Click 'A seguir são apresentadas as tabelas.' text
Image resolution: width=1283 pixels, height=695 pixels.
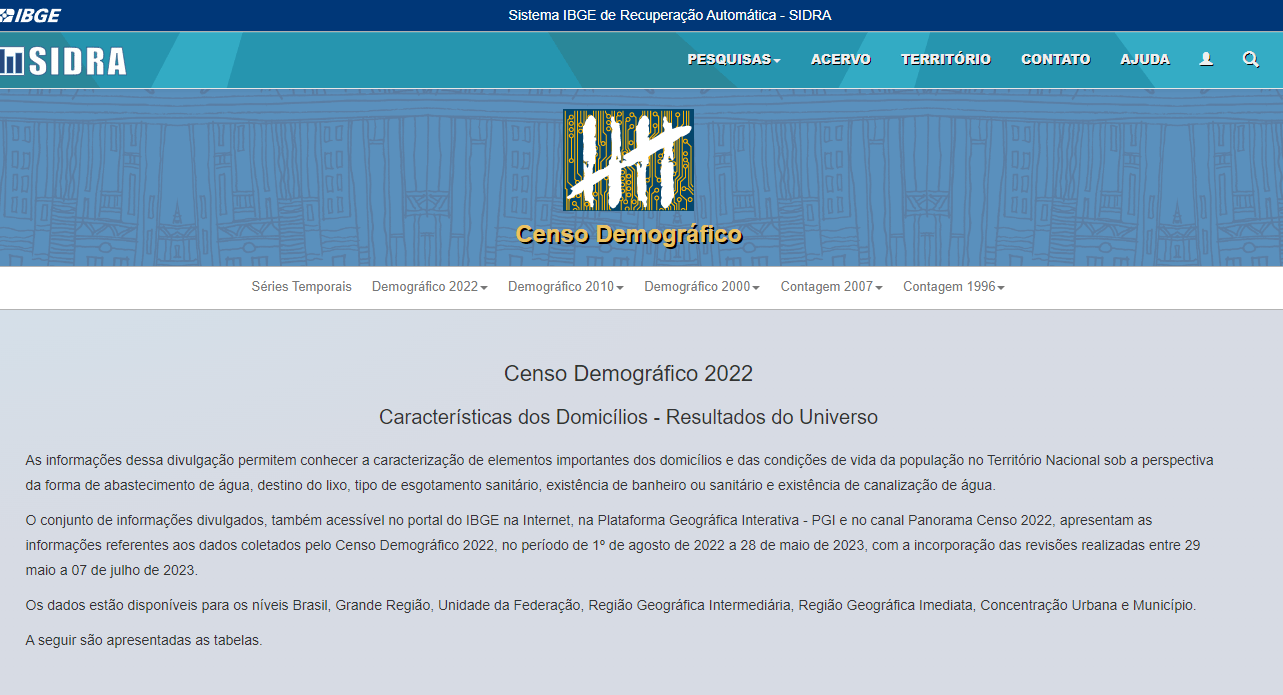144,640
